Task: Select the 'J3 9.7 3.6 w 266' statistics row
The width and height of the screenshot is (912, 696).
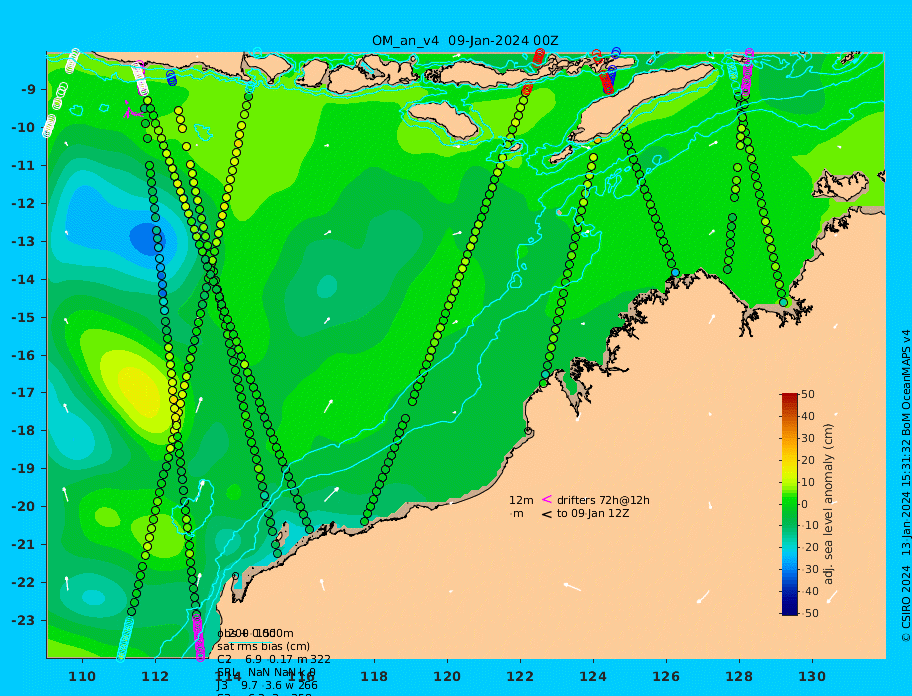Action: point(267,686)
